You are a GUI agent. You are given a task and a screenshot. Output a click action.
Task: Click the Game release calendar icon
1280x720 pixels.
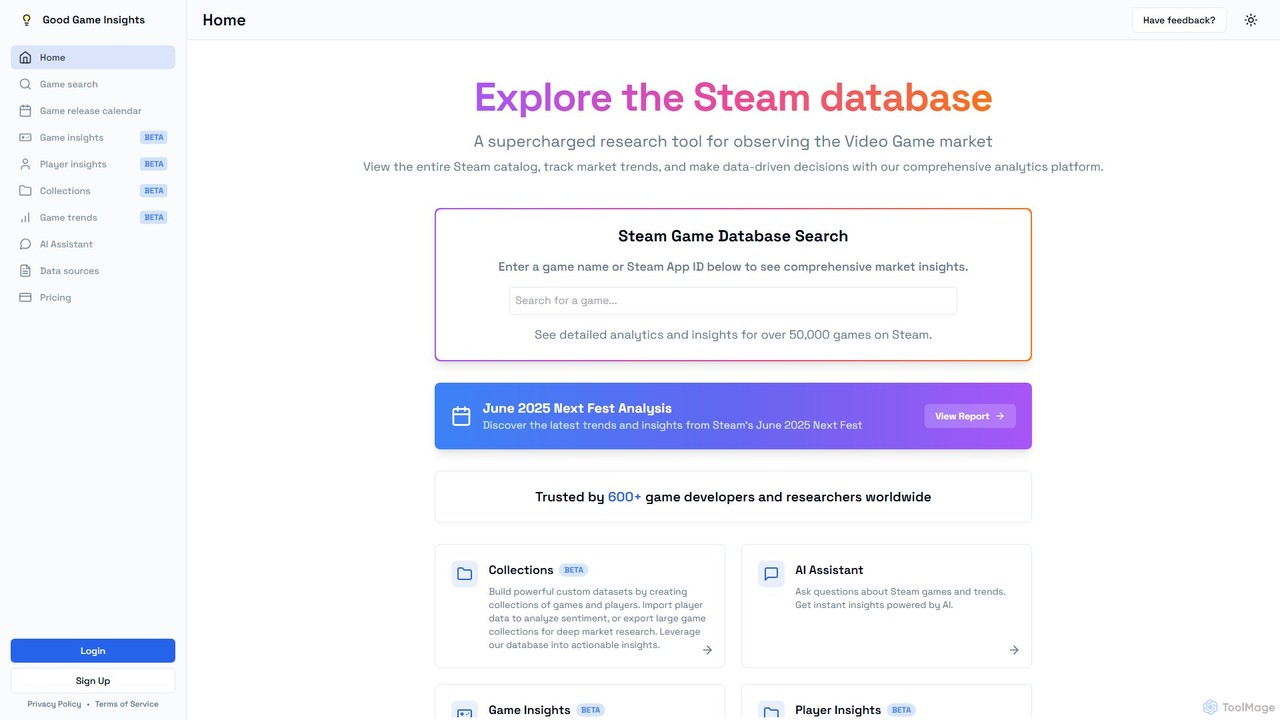[x=26, y=111]
